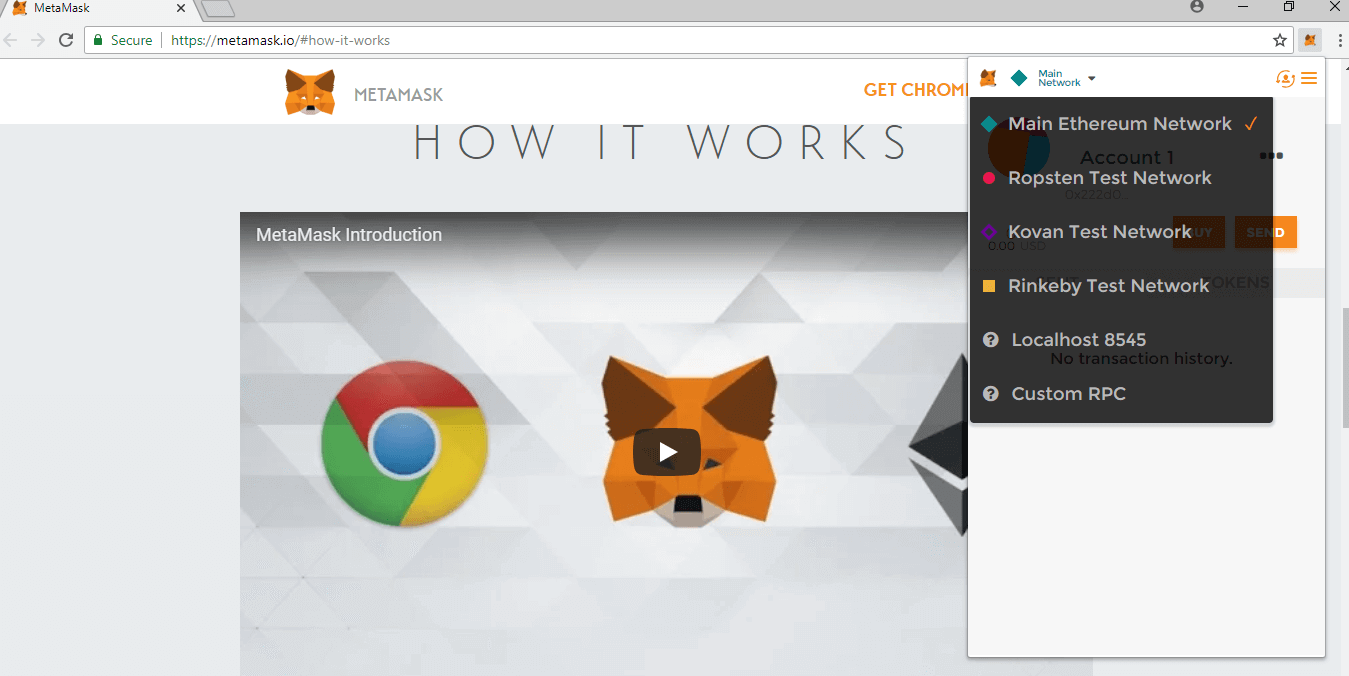Image resolution: width=1349 pixels, height=676 pixels.
Task: Select Main Ethereum Network
Action: [1121, 124]
